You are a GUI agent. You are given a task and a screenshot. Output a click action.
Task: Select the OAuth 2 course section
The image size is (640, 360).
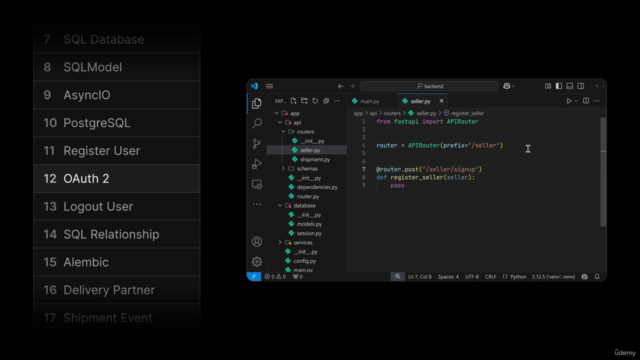117,178
